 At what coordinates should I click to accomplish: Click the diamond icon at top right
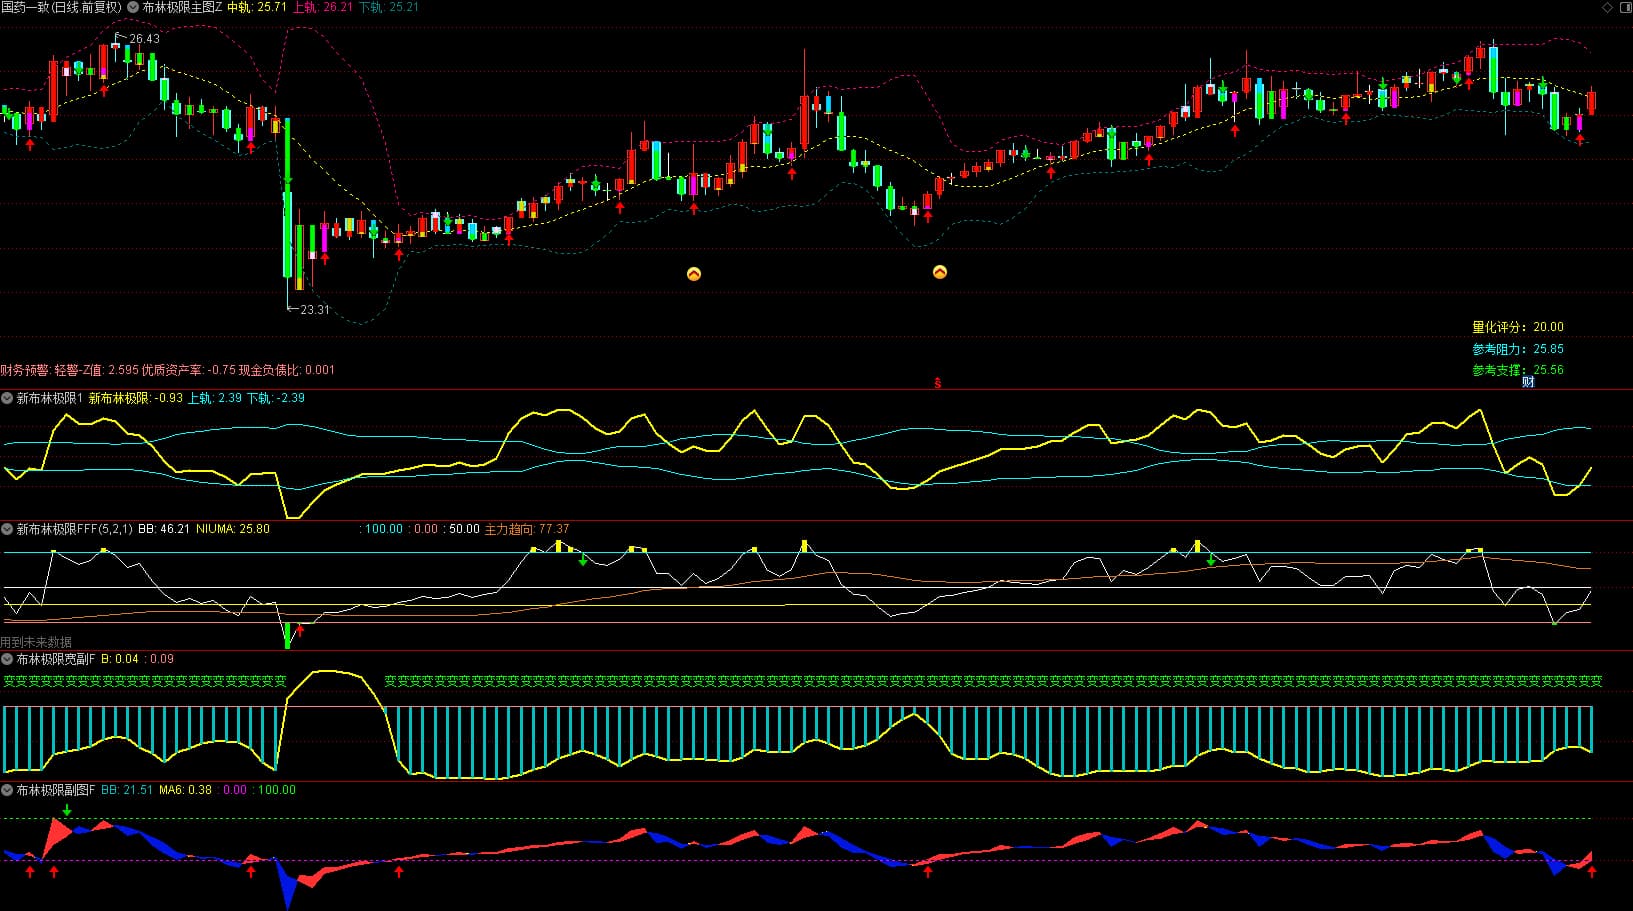pyautogui.click(x=1607, y=7)
